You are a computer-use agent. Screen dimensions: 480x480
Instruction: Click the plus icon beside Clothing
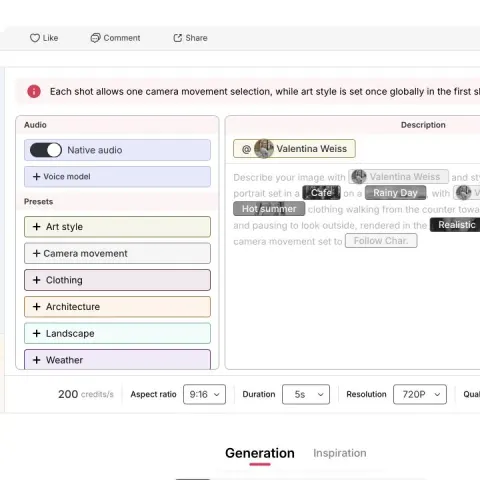(x=37, y=280)
